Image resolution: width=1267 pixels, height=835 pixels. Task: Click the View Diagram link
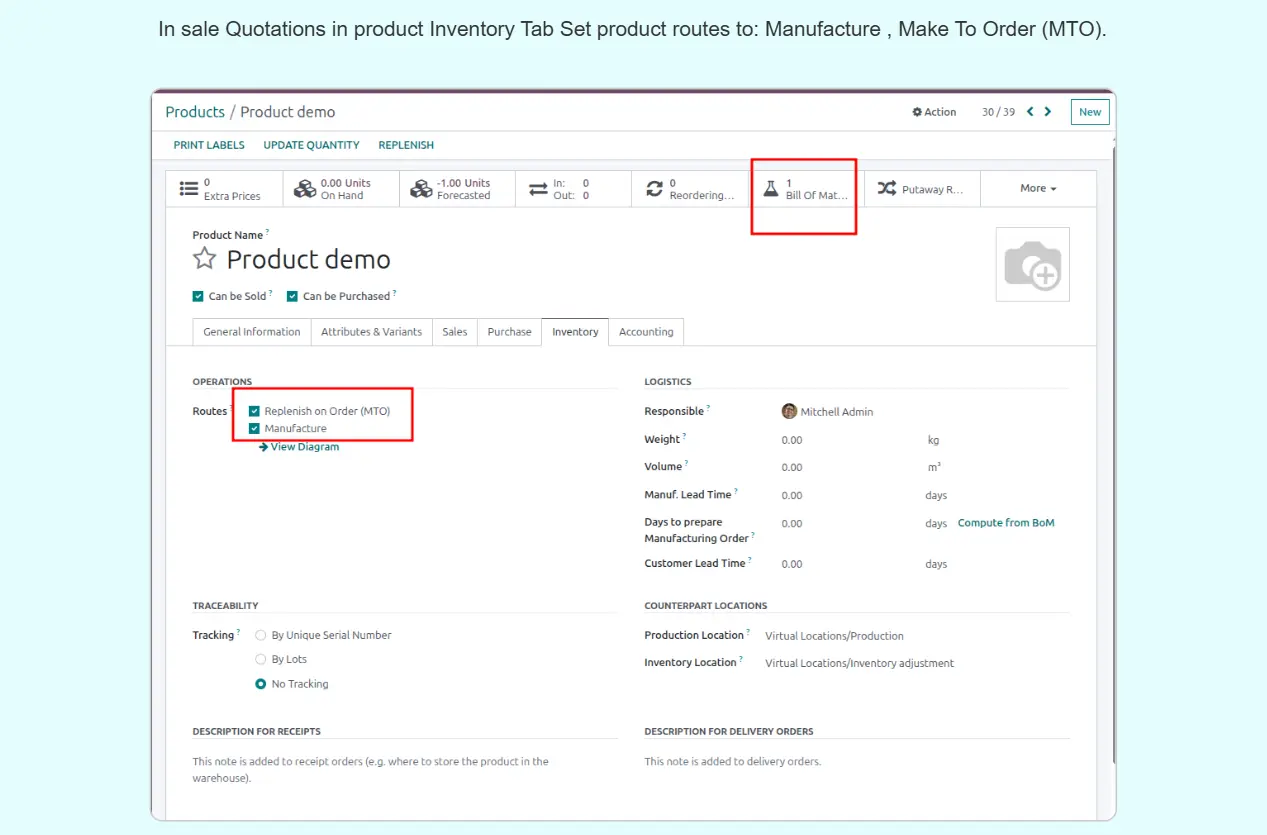(x=304, y=447)
